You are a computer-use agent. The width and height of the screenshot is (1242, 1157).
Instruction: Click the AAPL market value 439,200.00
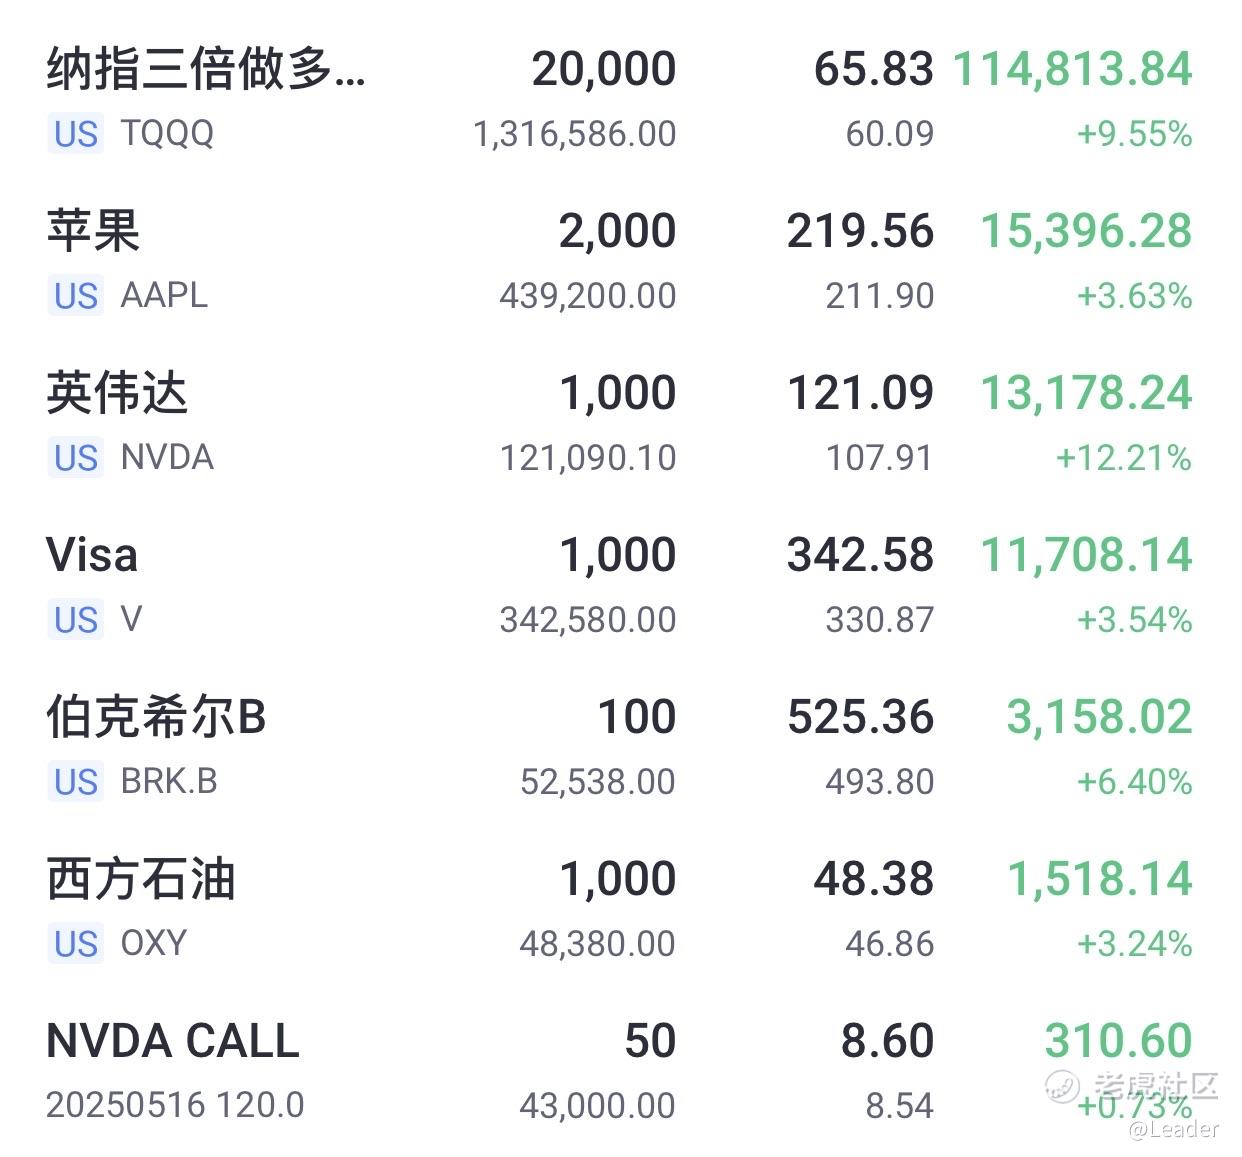point(588,296)
